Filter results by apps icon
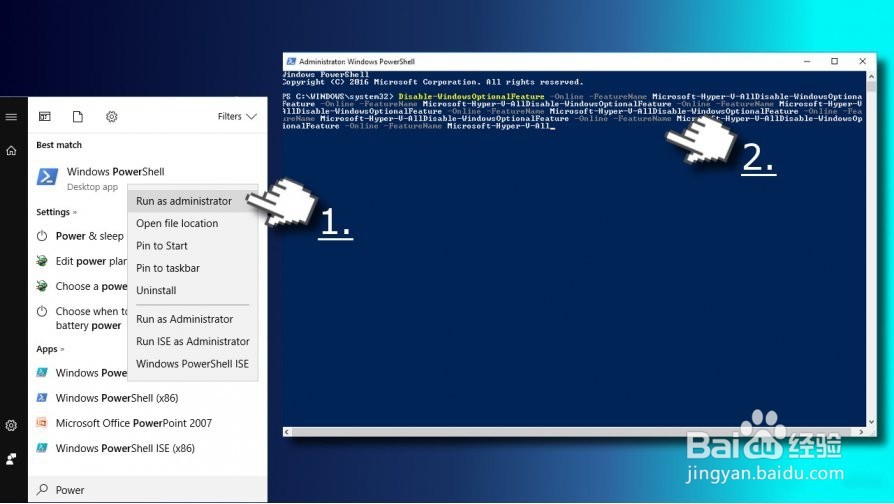Image resolution: width=894 pixels, height=504 pixels. [x=45, y=116]
